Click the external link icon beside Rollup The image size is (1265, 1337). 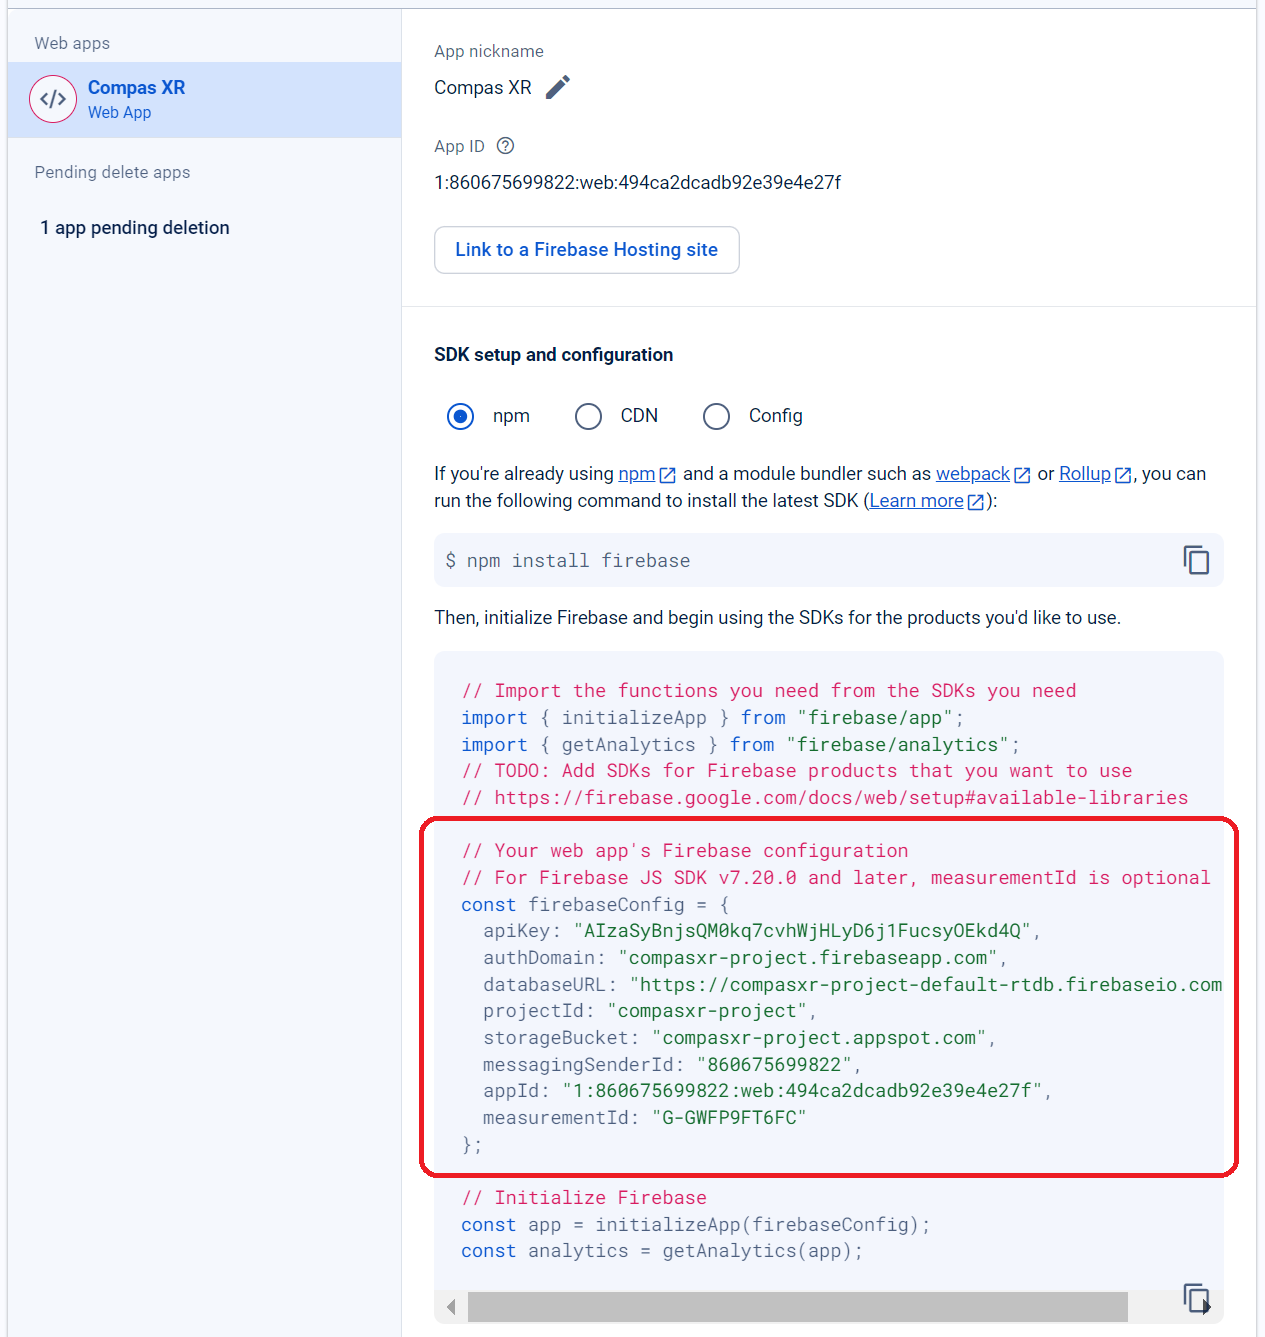[x=1122, y=474]
